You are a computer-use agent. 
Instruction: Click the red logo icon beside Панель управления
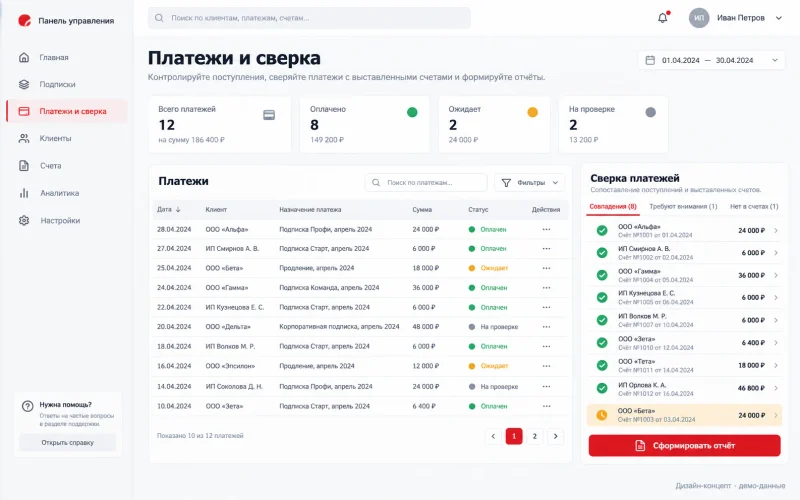[24, 20]
